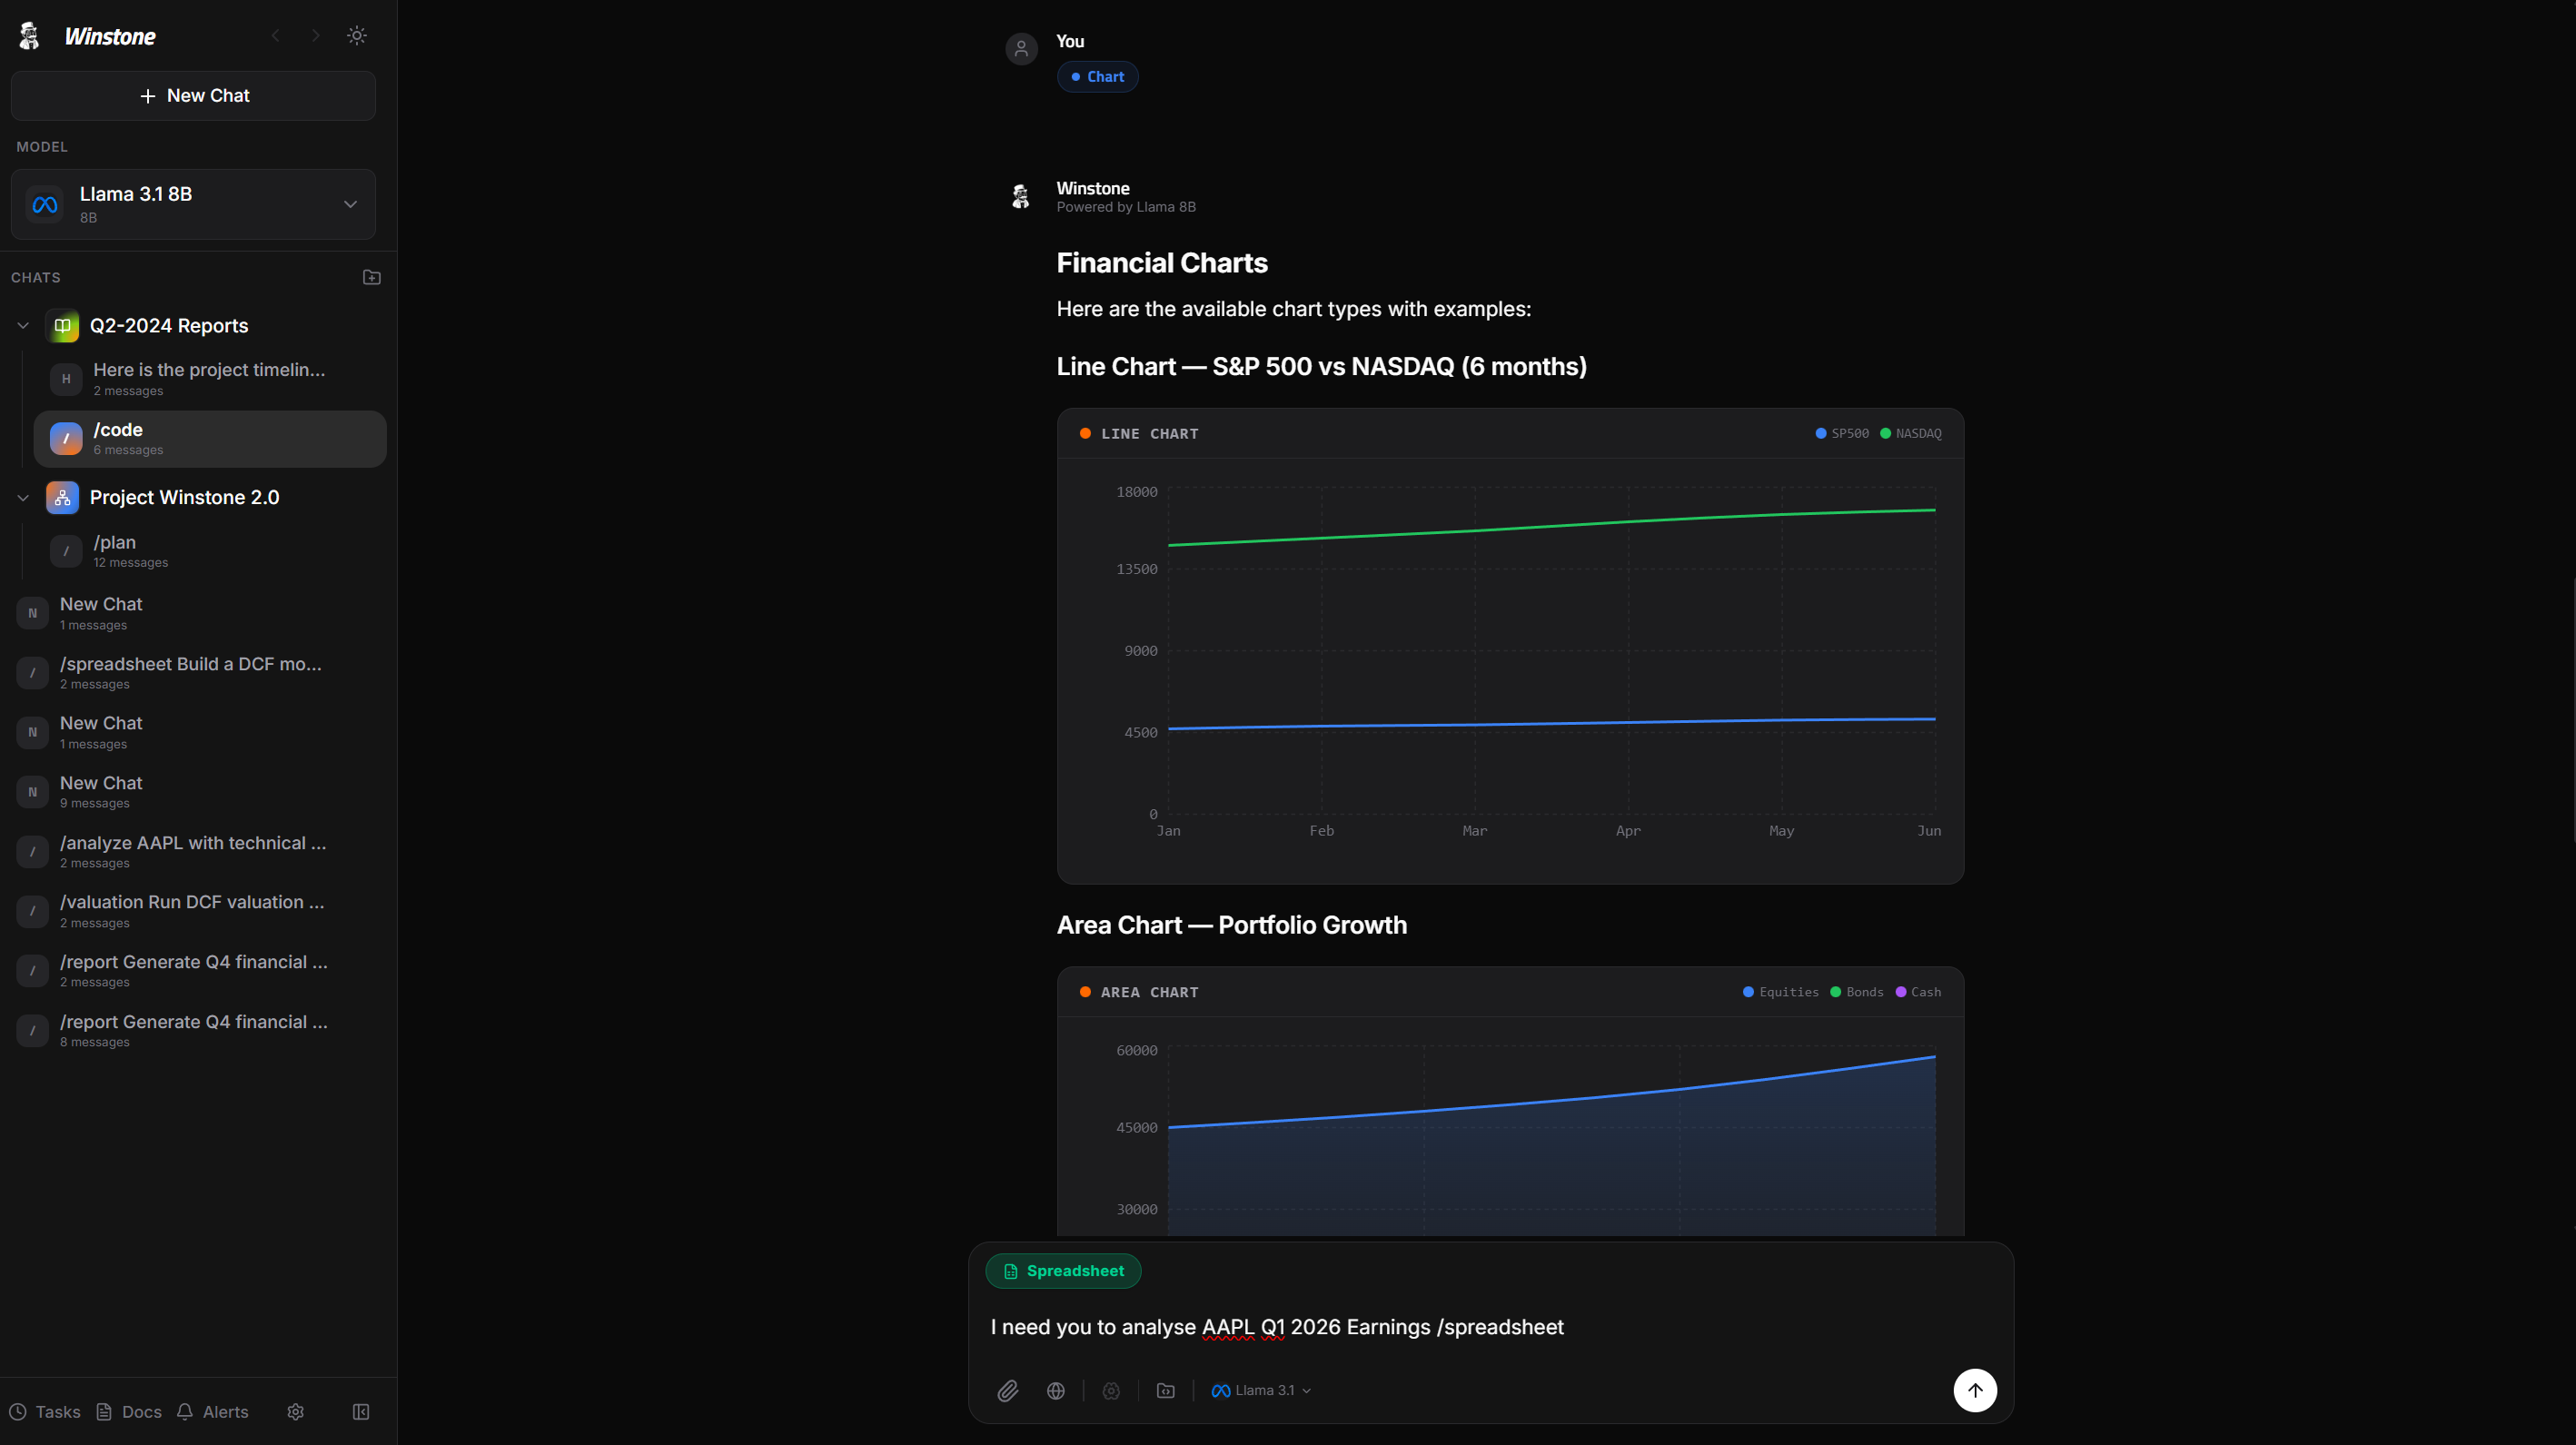Image resolution: width=2576 pixels, height=1445 pixels.
Task: Click the web search globe icon
Action: coord(1055,1390)
